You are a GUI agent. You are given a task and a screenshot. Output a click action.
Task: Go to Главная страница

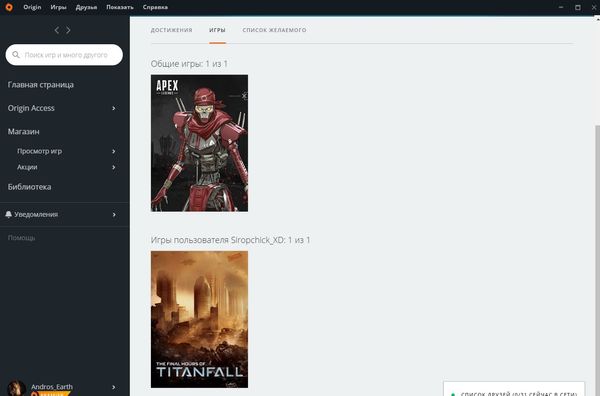(x=41, y=85)
